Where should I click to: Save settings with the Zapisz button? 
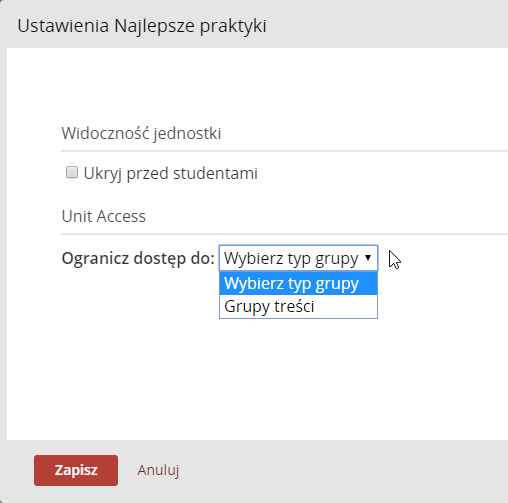tap(76, 470)
